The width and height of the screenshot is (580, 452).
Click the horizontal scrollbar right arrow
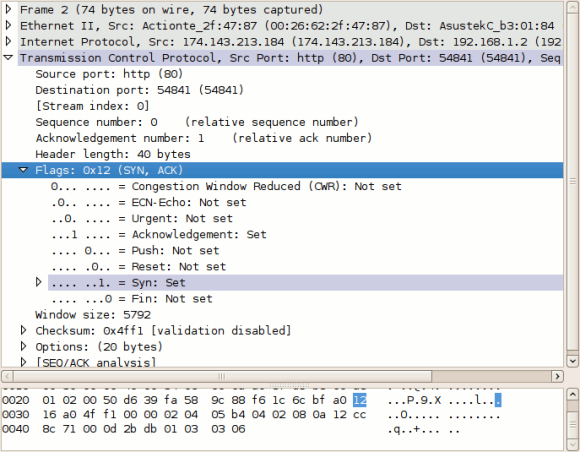coord(557,377)
